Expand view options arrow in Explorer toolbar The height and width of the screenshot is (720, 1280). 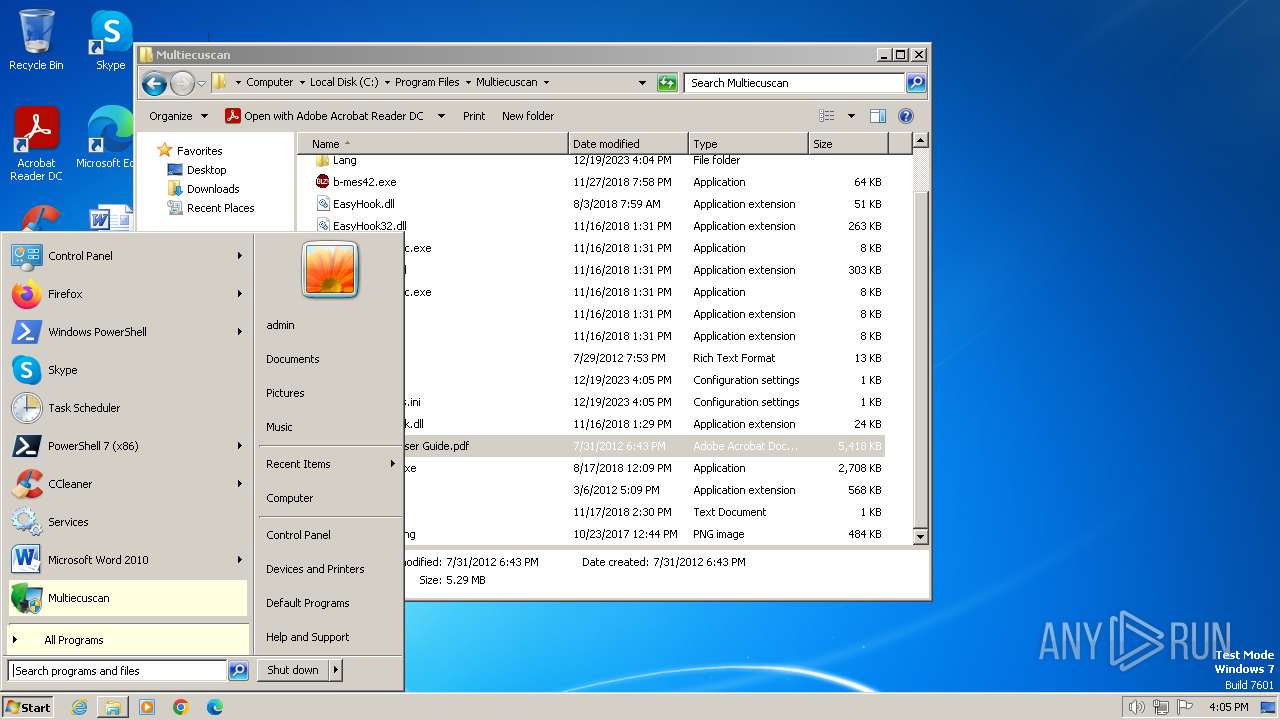tap(851, 116)
